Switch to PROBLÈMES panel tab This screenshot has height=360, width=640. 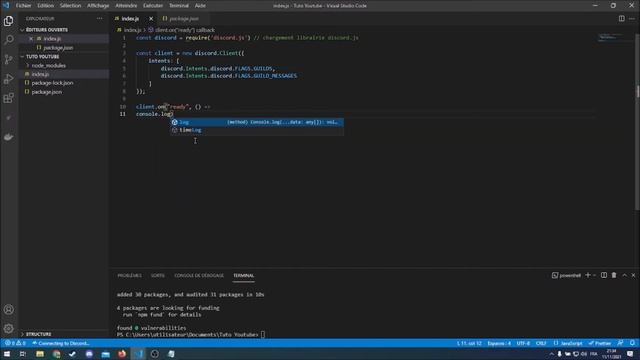129,276
